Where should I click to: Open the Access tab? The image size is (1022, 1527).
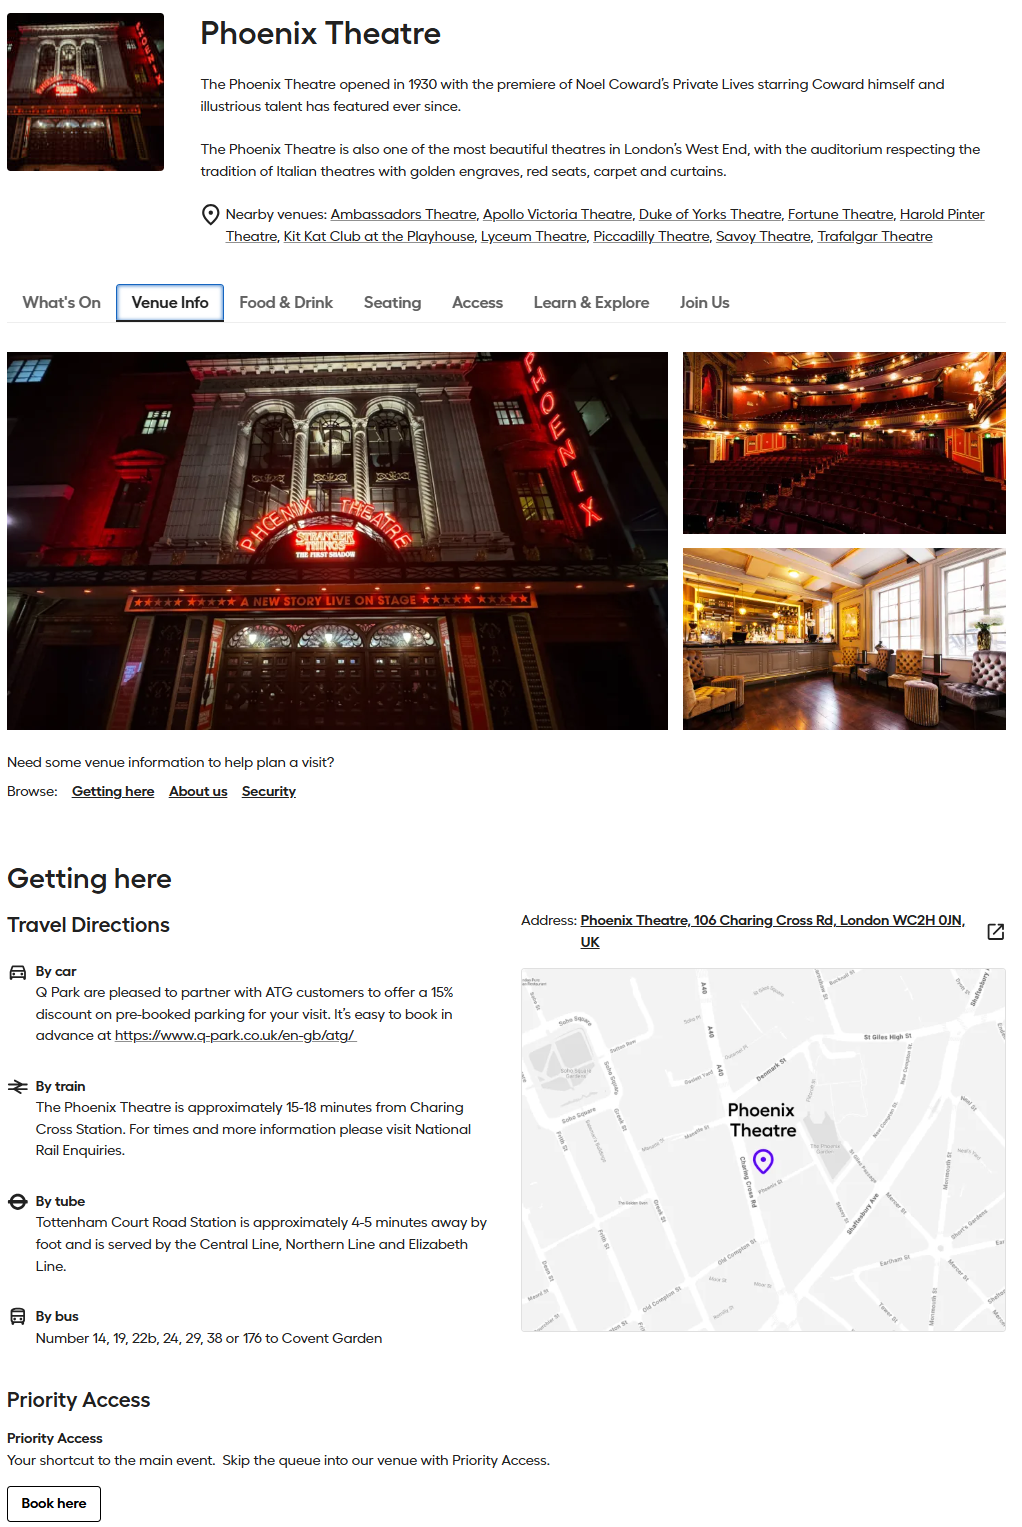[477, 303]
